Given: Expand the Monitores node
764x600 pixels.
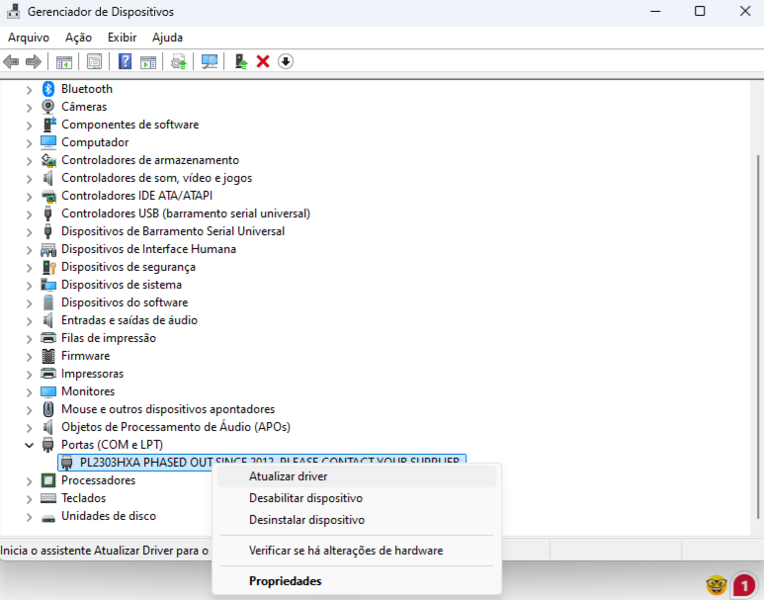Looking at the screenshot, I should (x=29, y=392).
